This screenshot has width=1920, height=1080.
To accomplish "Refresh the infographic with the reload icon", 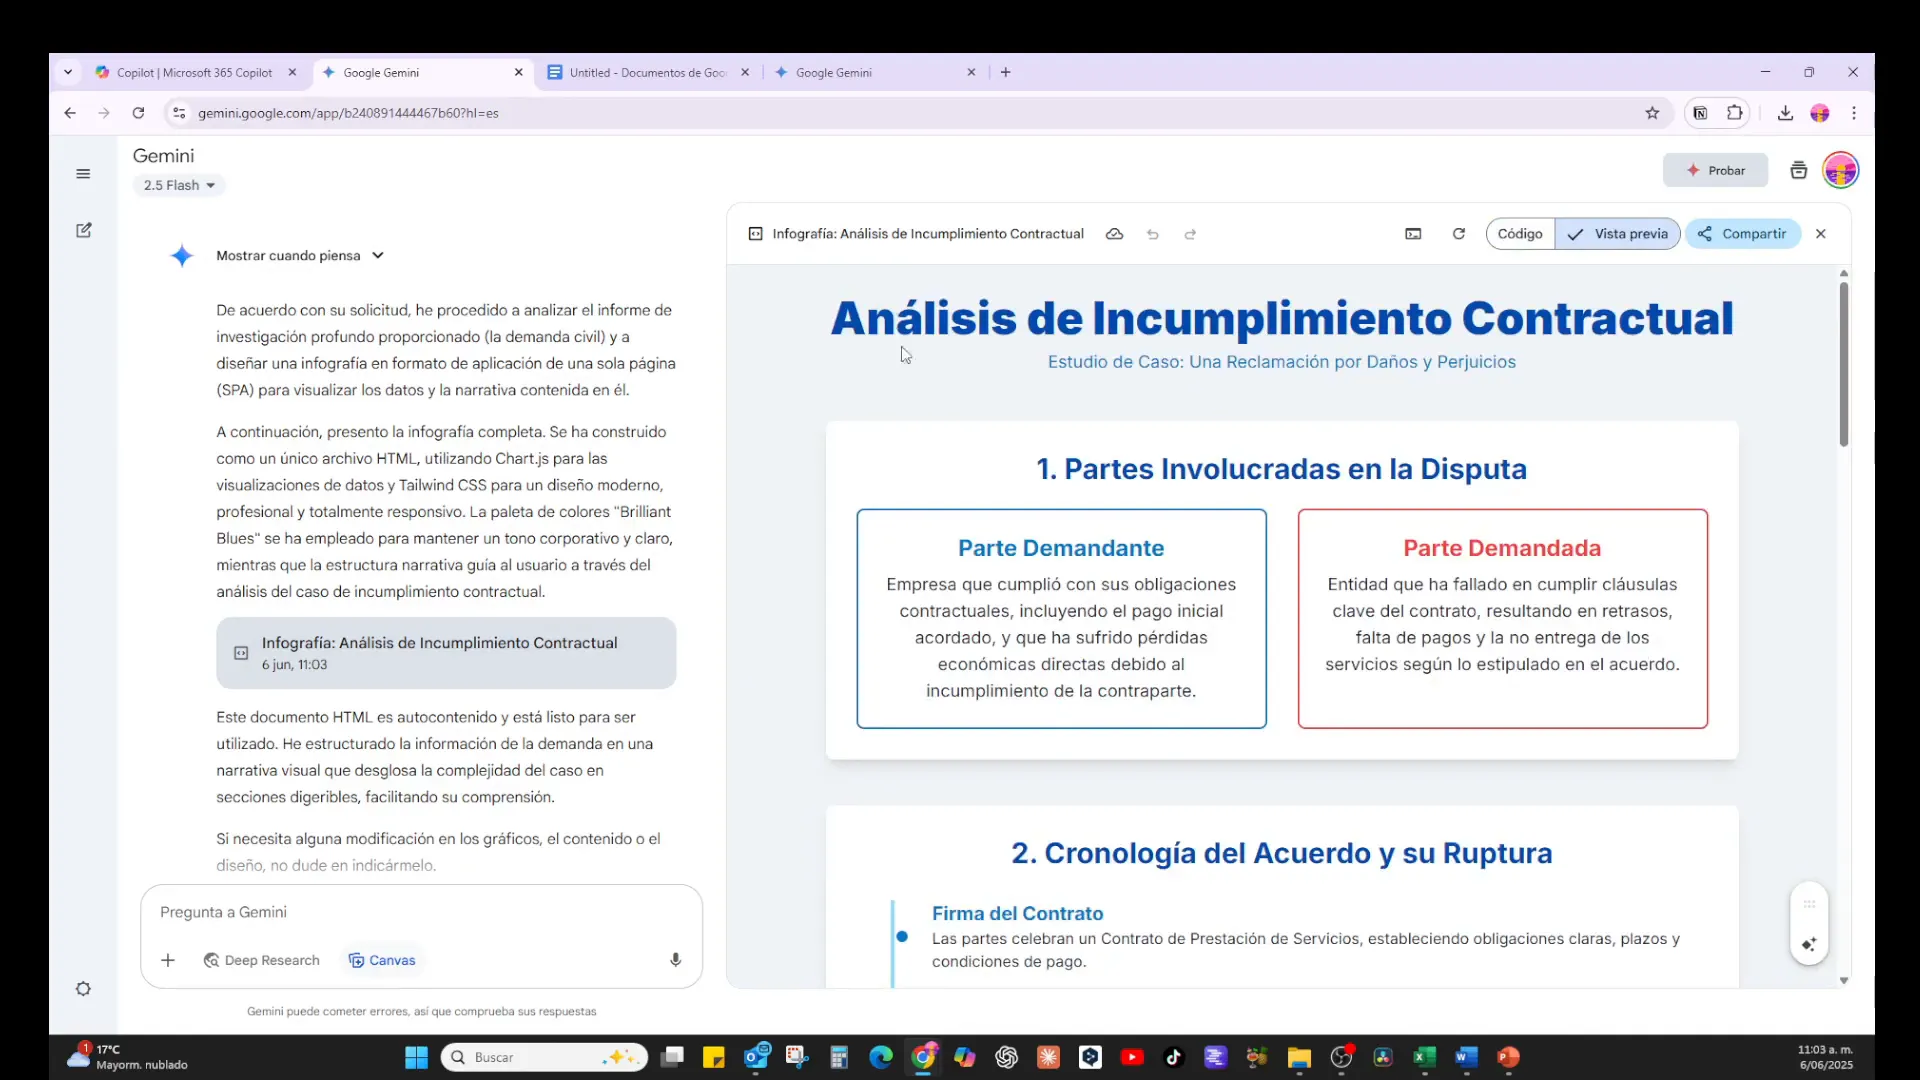I will pyautogui.click(x=1459, y=233).
